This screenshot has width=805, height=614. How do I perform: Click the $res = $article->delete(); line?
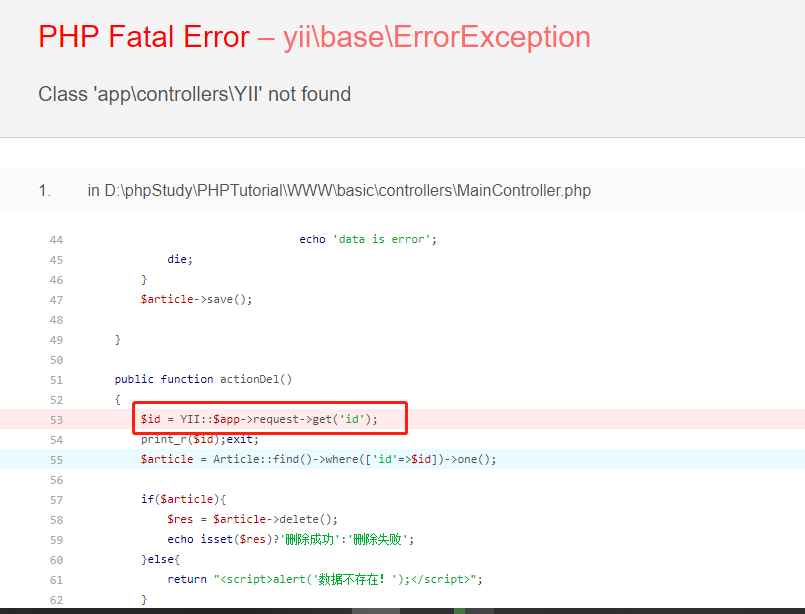pos(253,519)
